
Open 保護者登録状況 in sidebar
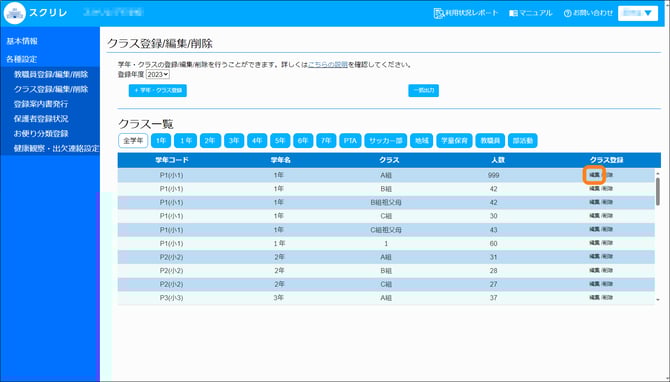coord(41,119)
